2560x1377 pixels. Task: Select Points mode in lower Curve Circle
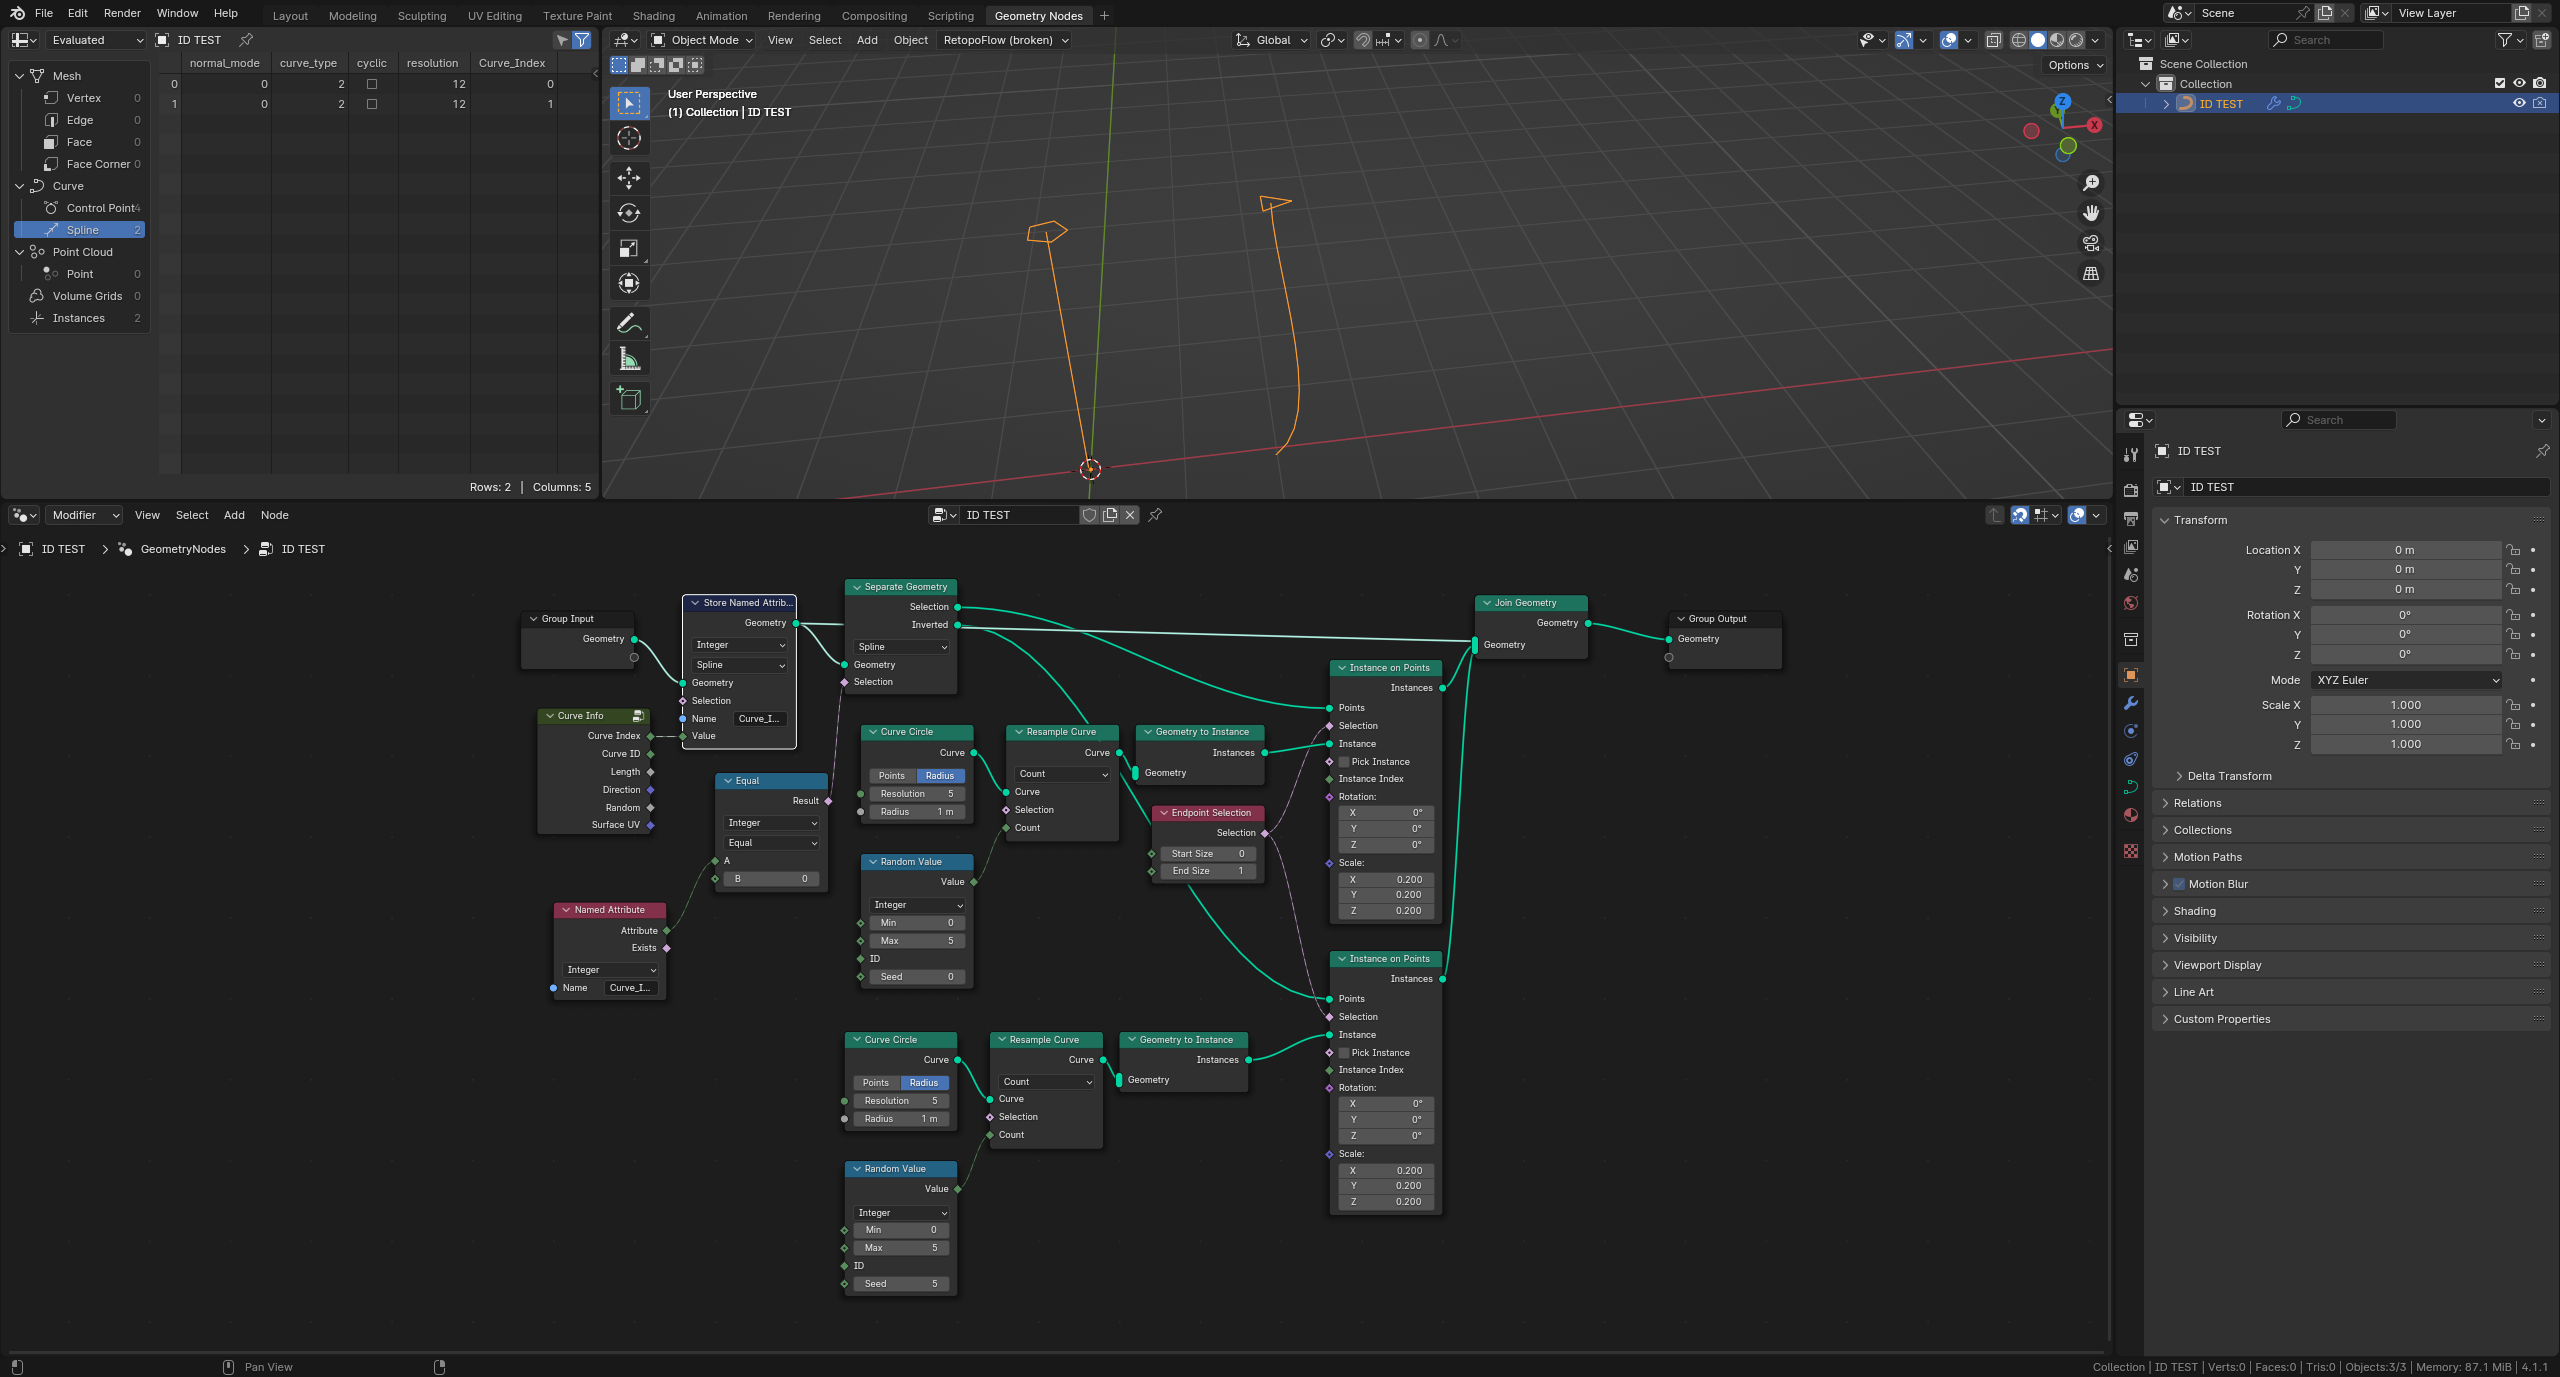pos(876,1083)
